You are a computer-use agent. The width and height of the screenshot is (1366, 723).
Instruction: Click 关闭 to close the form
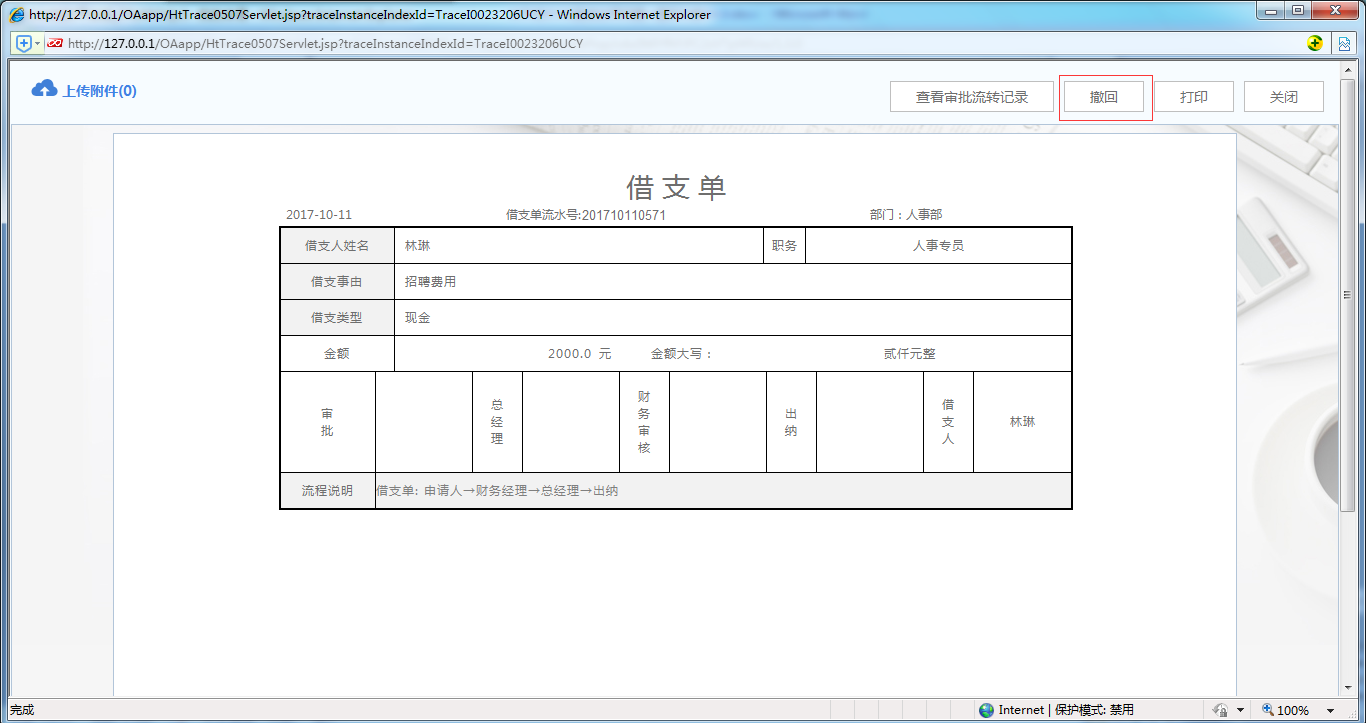pyautogui.click(x=1283, y=96)
